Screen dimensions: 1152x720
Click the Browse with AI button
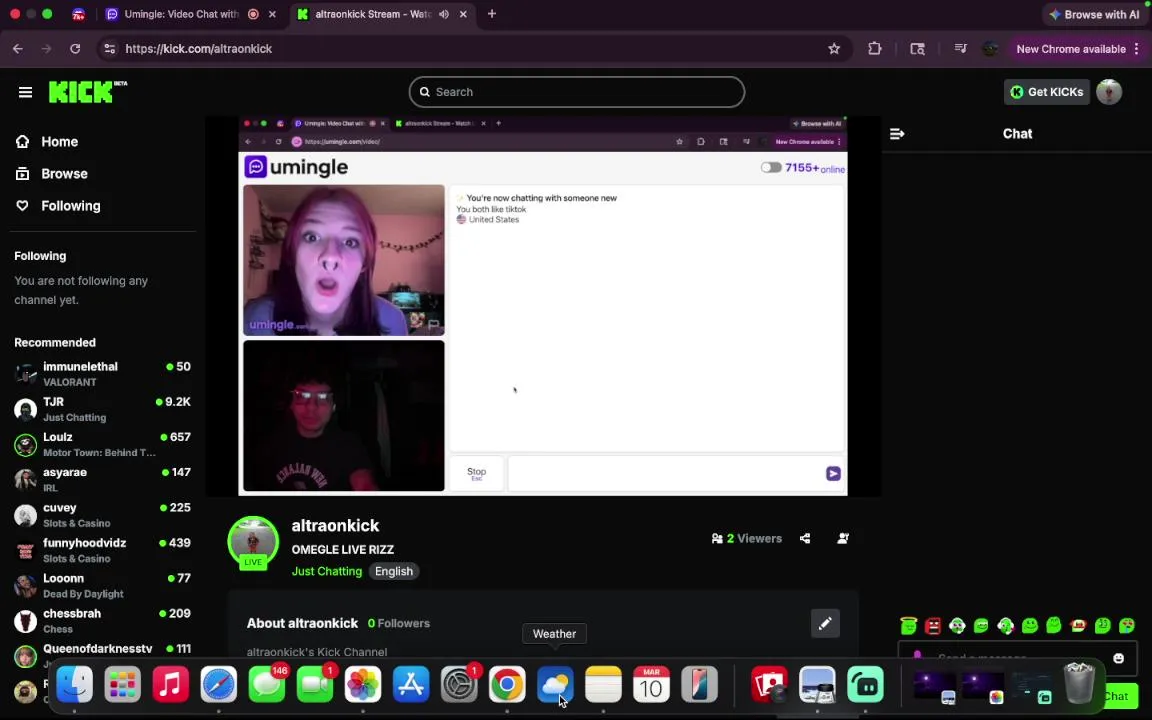click(x=1094, y=14)
